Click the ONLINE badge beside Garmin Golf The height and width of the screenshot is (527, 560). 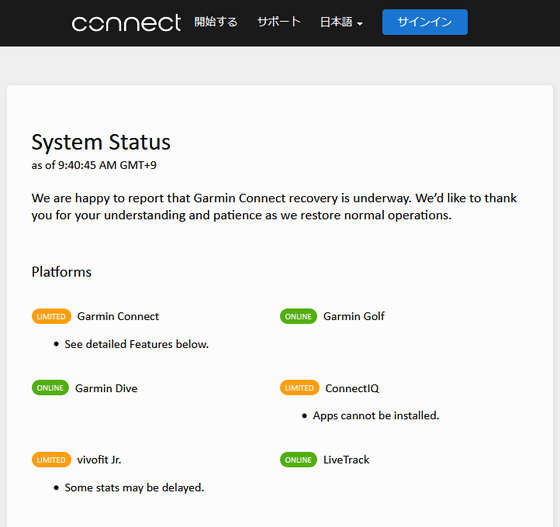tap(298, 316)
